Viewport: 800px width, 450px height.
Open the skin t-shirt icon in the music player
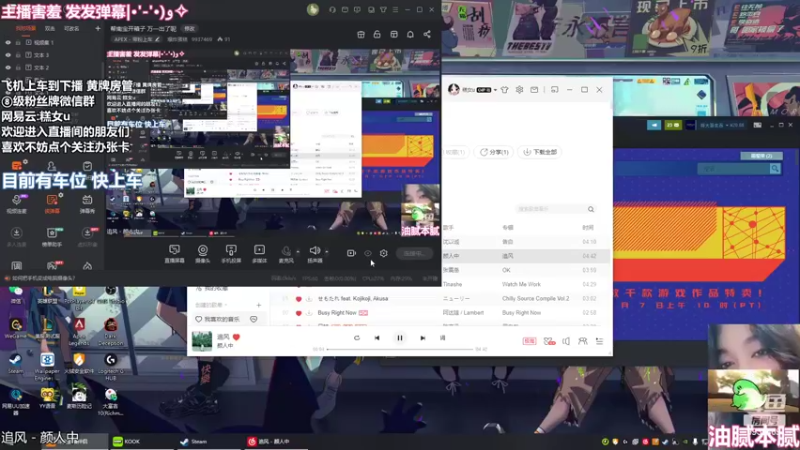click(505, 90)
